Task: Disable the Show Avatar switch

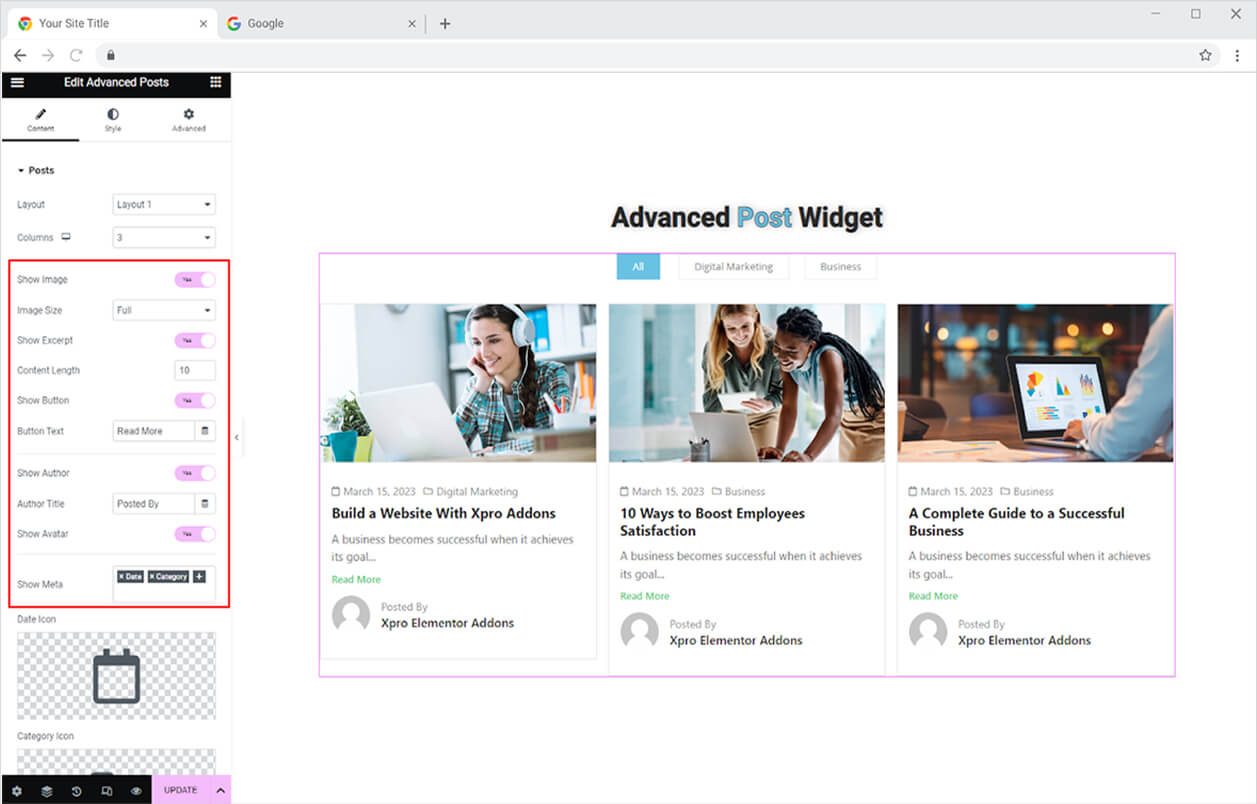Action: tap(195, 534)
